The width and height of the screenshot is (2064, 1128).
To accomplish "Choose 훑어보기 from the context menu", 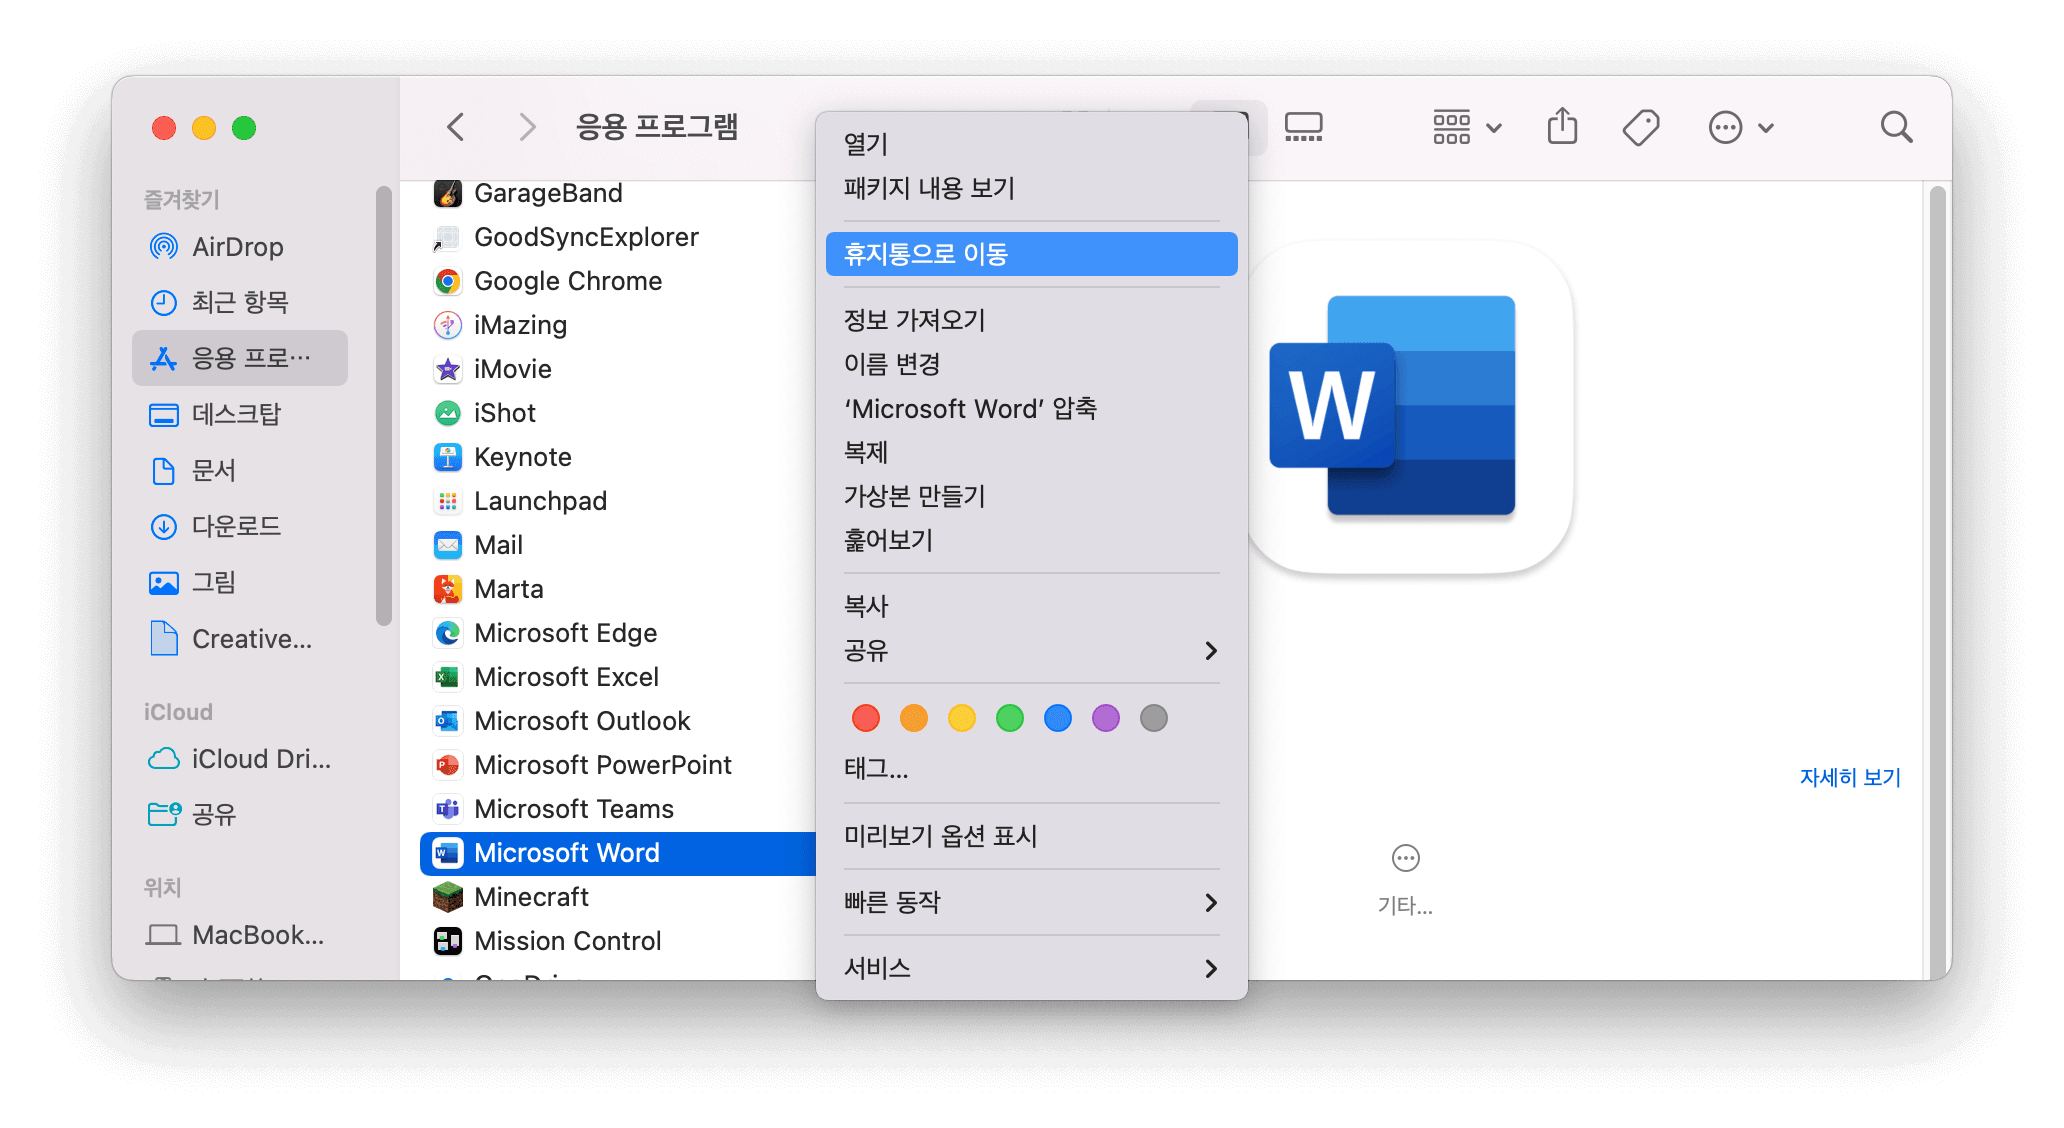I will click(1032, 540).
